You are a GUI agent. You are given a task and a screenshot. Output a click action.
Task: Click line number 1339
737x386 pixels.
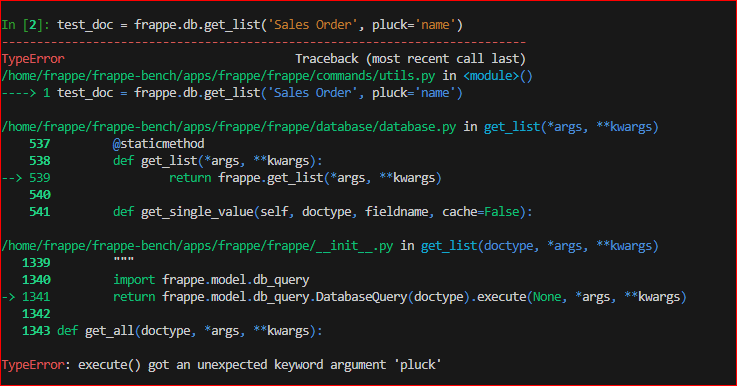click(x=36, y=263)
